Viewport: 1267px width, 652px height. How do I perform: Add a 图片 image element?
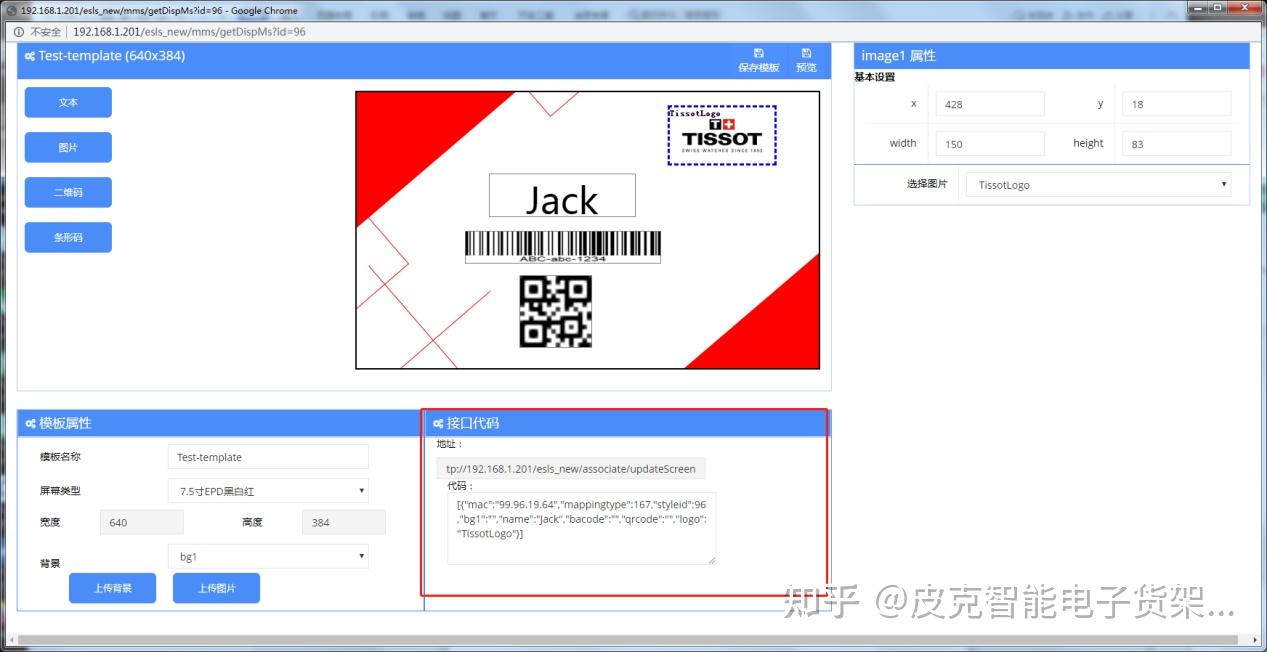coord(68,147)
